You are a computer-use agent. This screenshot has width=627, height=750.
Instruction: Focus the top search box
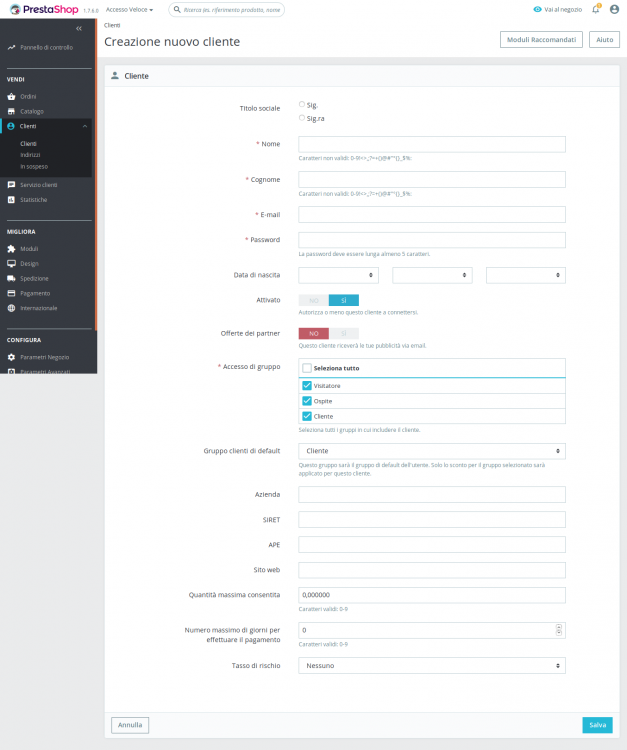[227, 10]
